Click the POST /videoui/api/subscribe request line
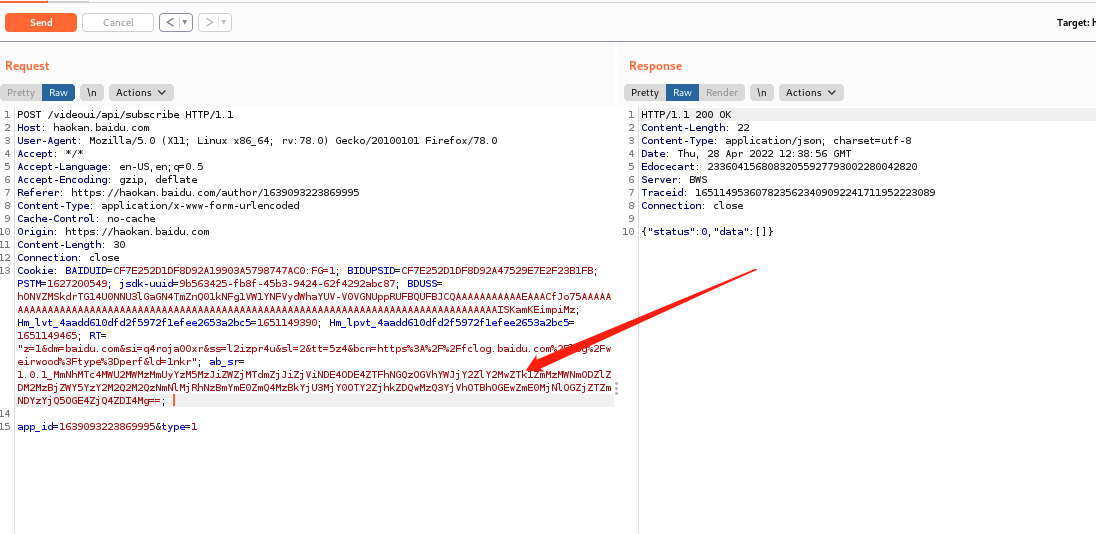The height and width of the screenshot is (534, 1096). tap(125, 115)
